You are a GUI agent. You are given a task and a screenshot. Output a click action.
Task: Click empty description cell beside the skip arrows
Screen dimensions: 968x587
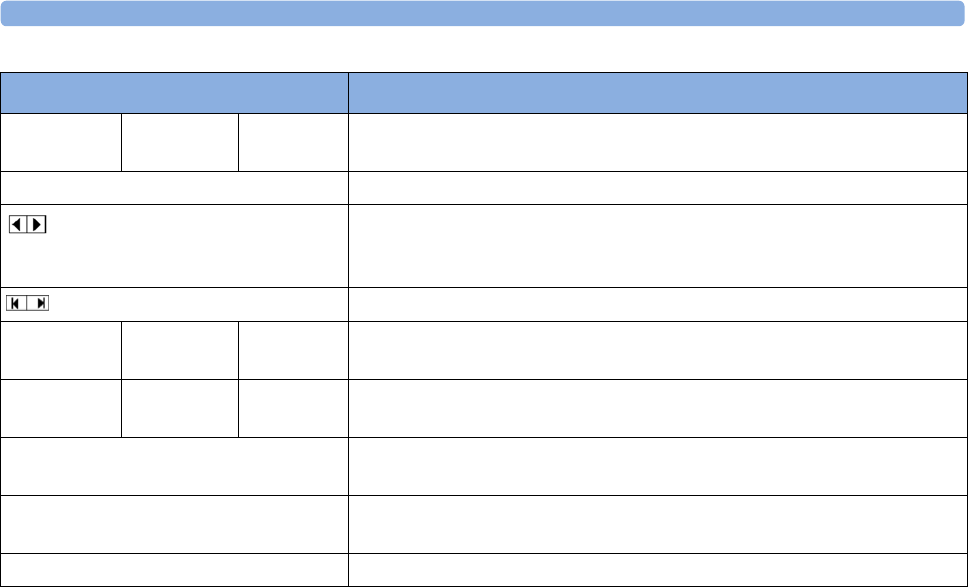pyautogui.click(x=657, y=304)
